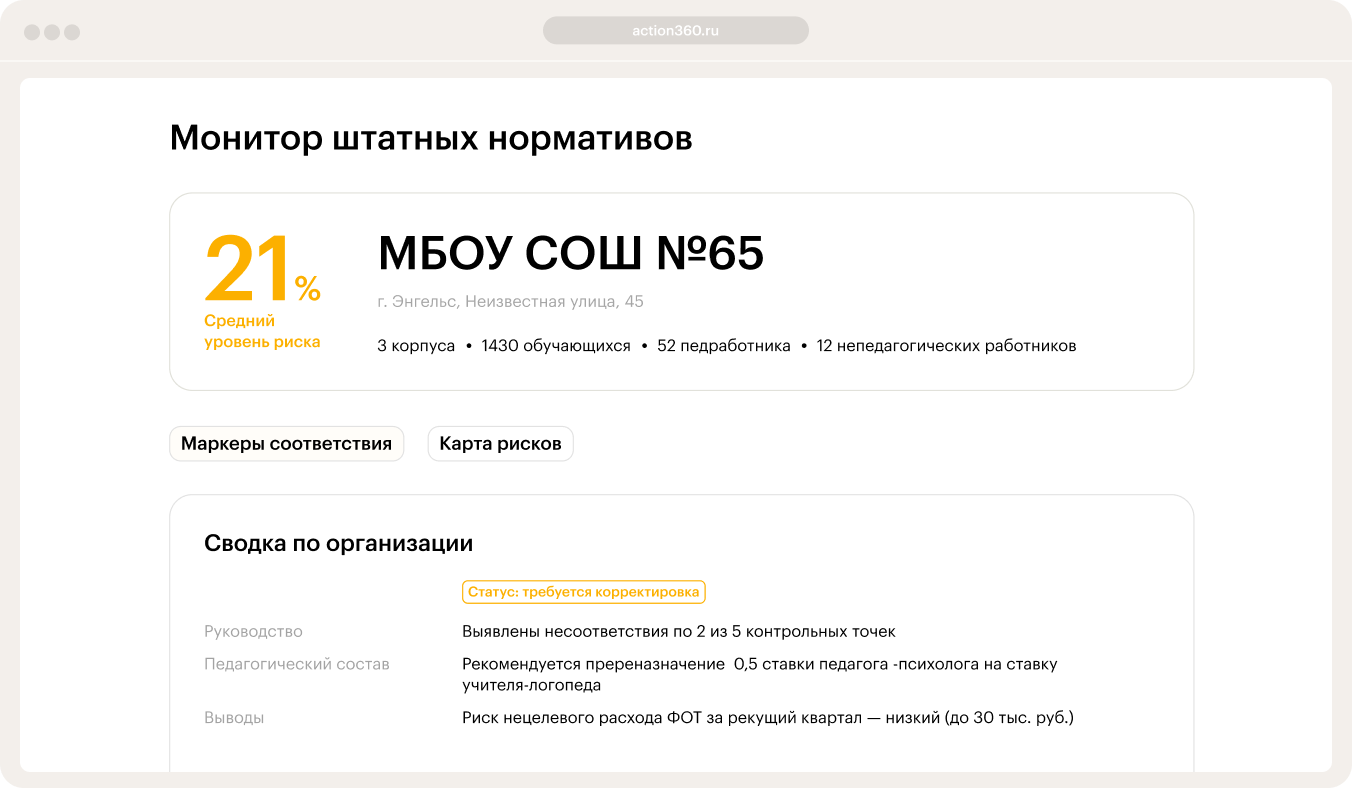1352x788 pixels.
Task: Click the 3 корпуса statistic
Action: pos(416,346)
